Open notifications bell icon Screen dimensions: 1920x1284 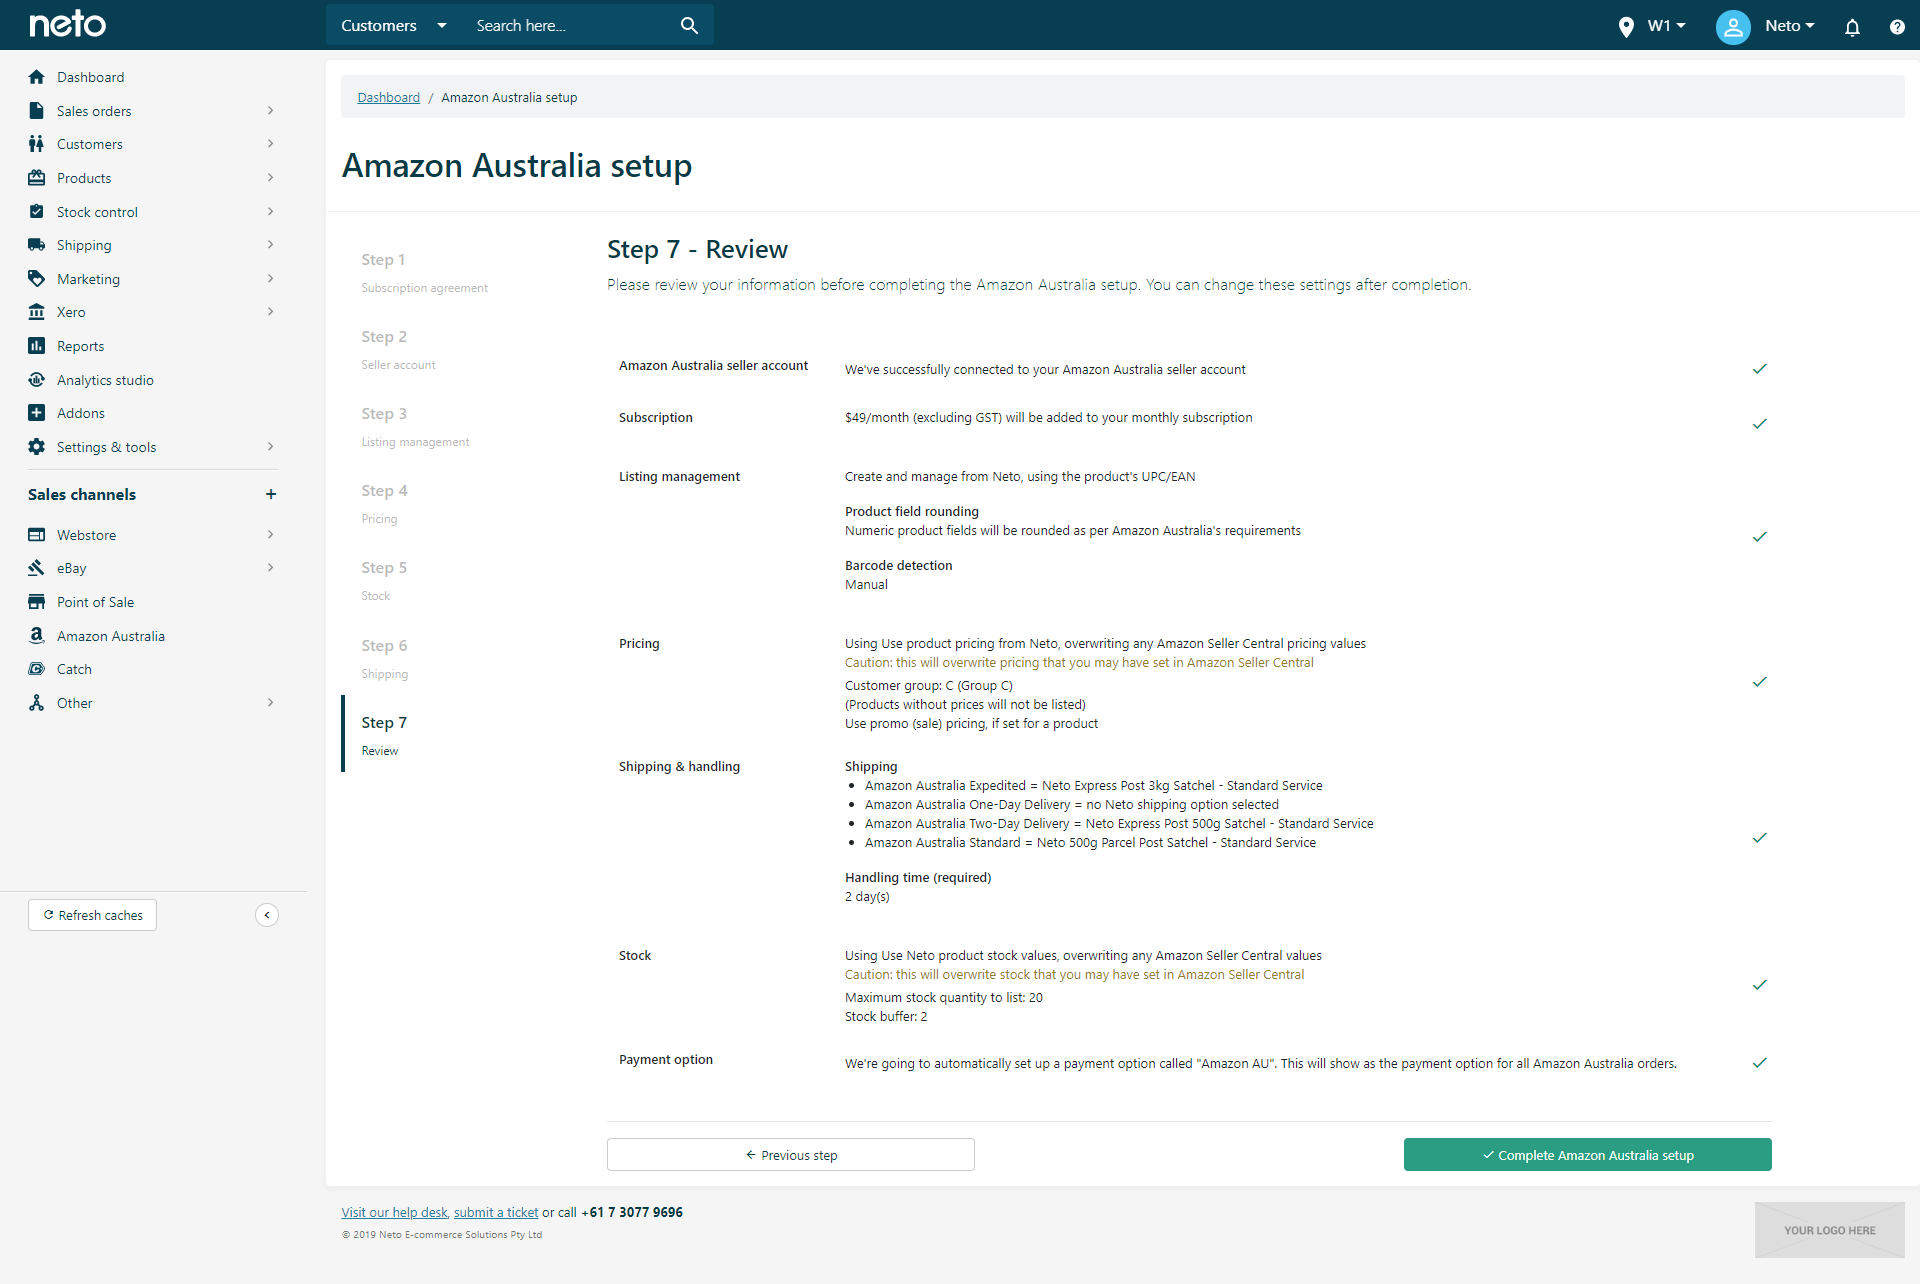click(x=1852, y=27)
